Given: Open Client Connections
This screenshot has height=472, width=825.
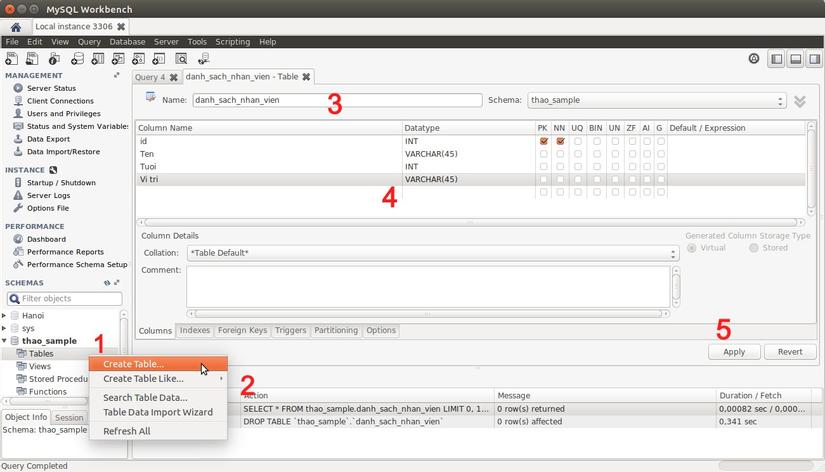Looking at the screenshot, I should click(60, 101).
